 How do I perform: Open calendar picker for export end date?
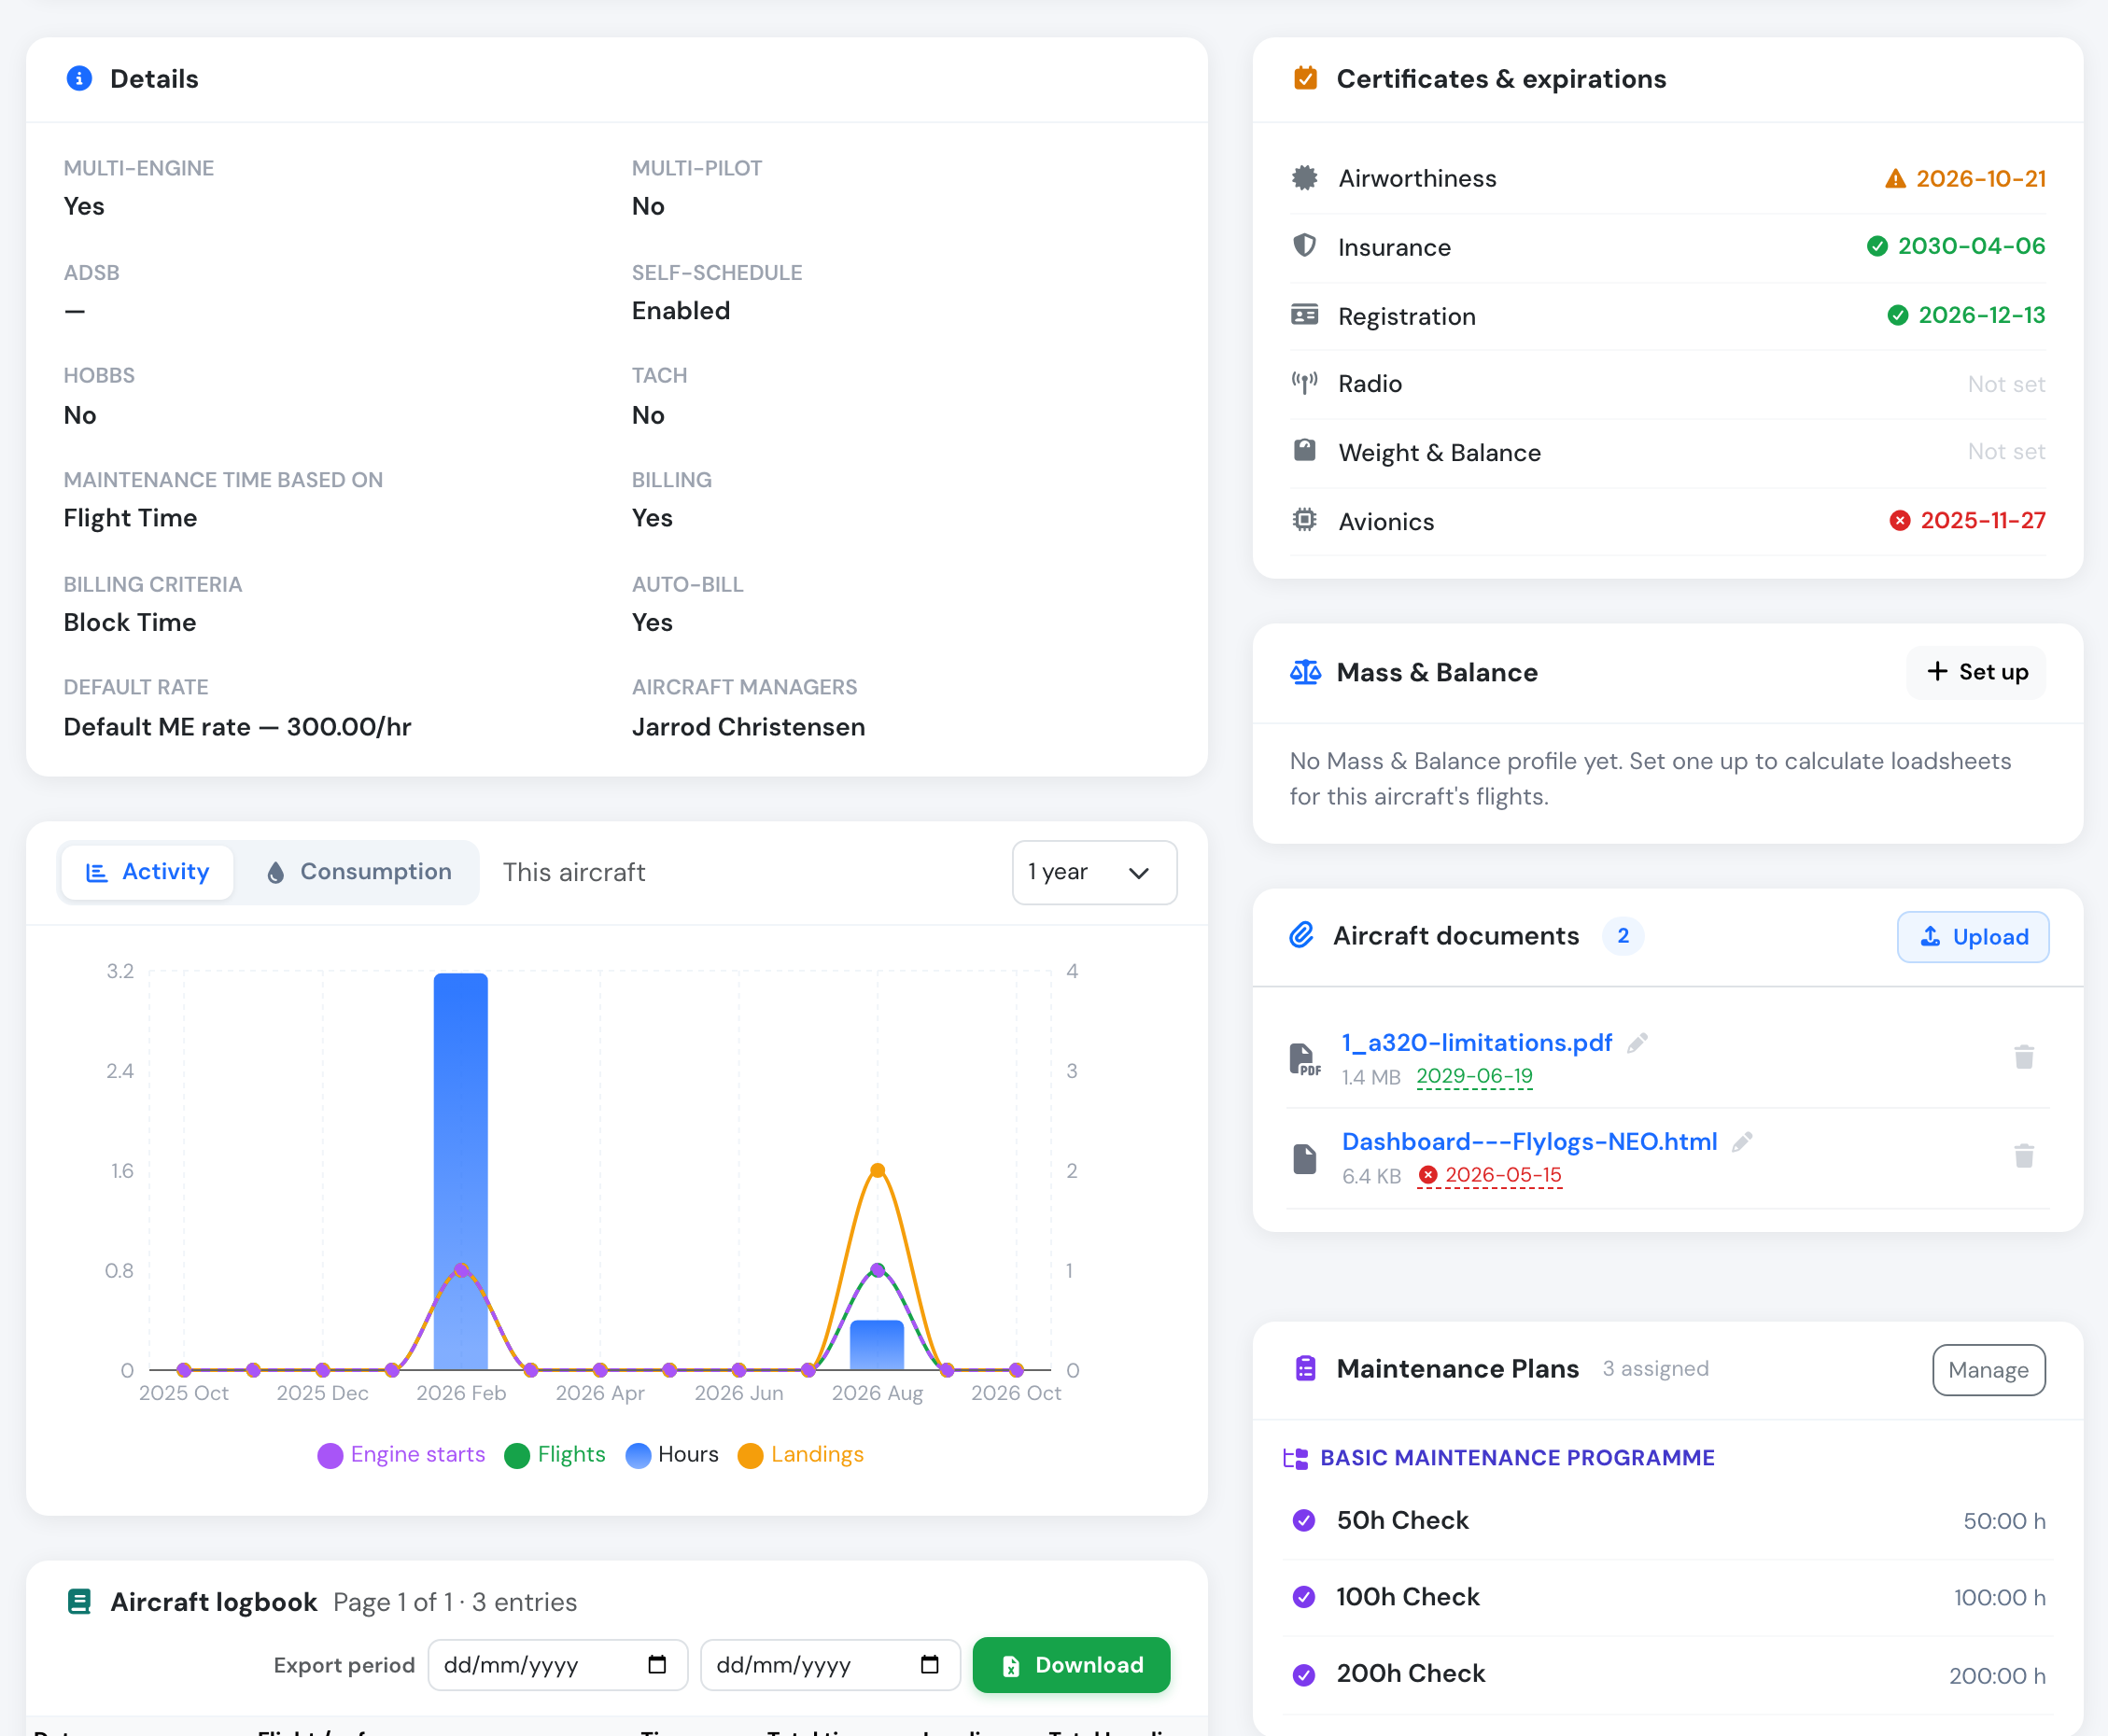click(930, 1665)
